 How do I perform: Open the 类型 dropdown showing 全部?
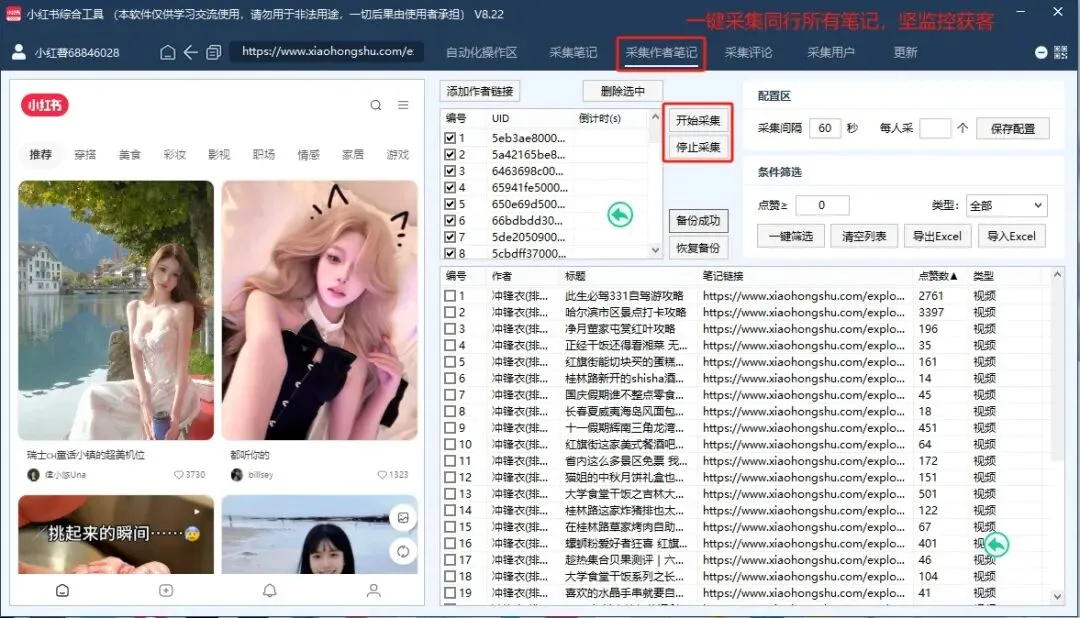tap(1006, 205)
